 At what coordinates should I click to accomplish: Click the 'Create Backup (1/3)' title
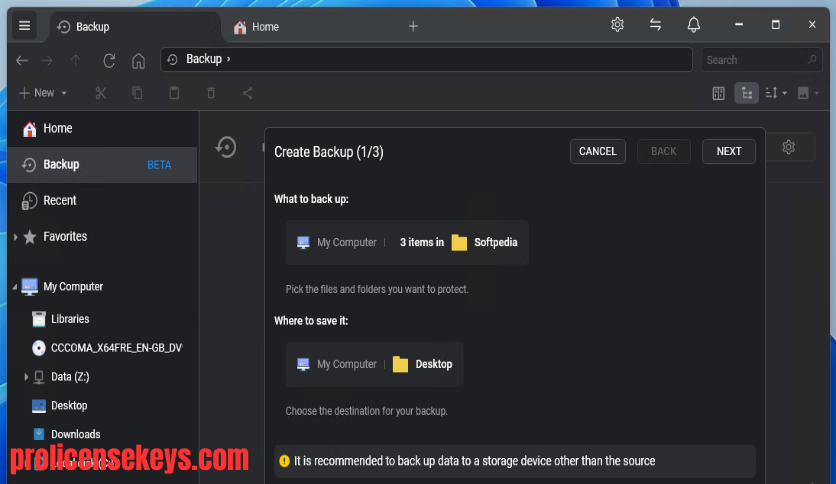tap(328, 152)
